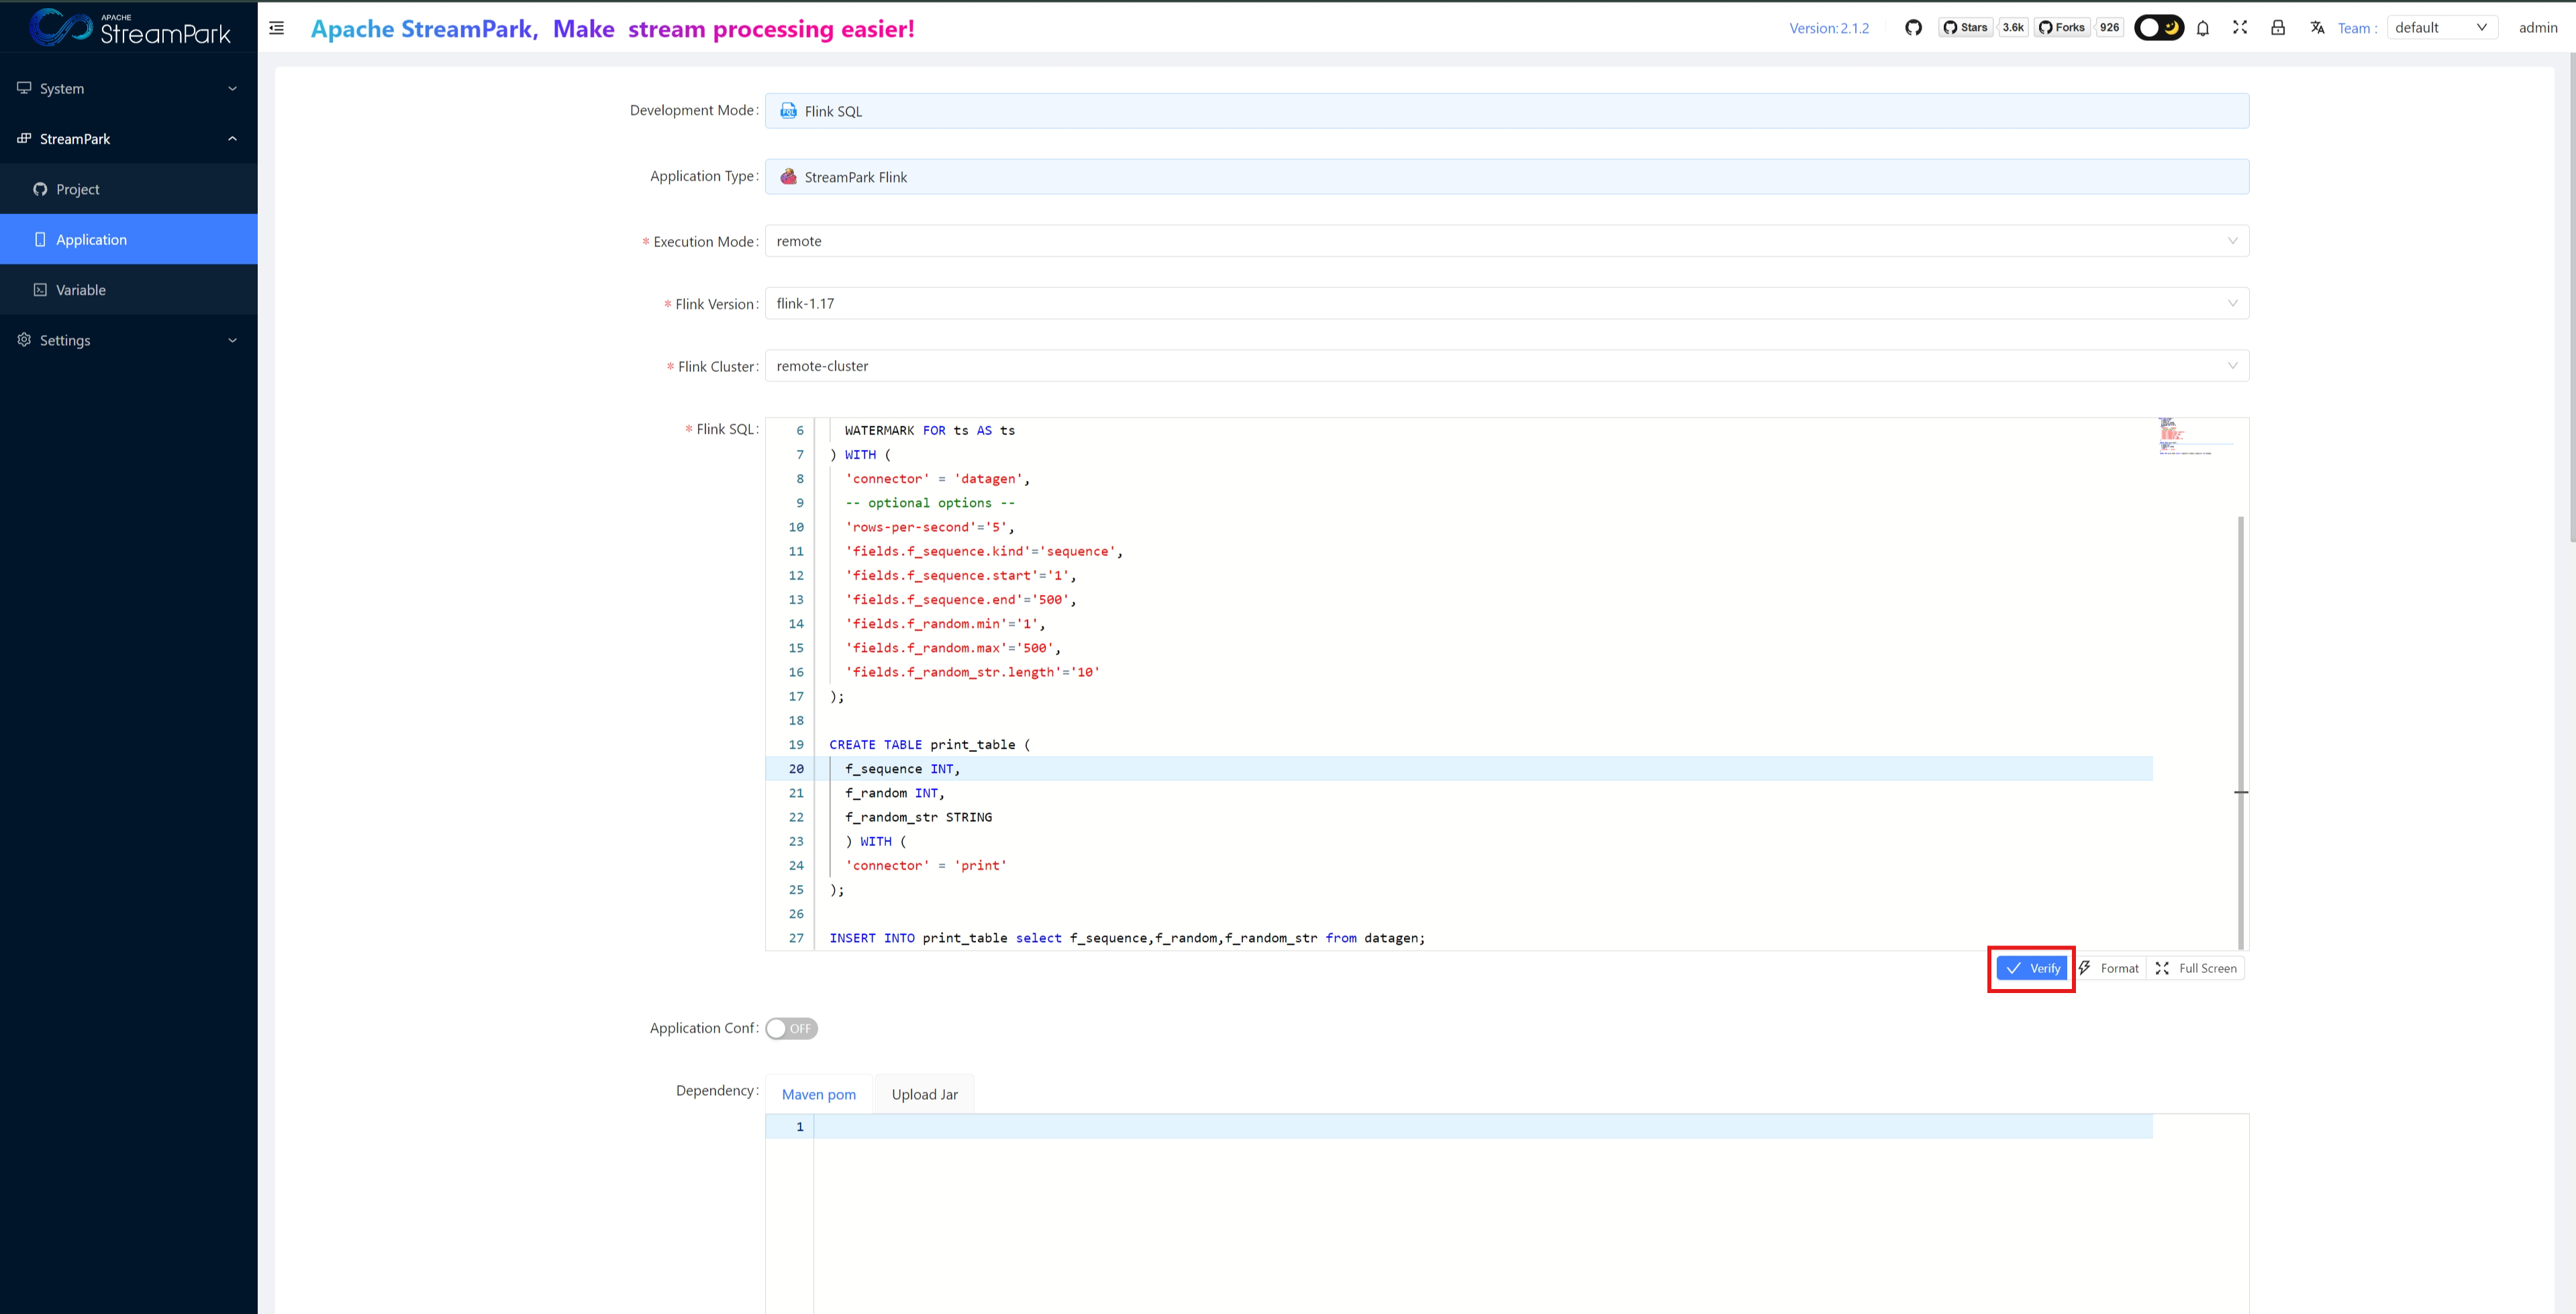Open the Execution Mode dropdown

pyautogui.click(x=1506, y=241)
